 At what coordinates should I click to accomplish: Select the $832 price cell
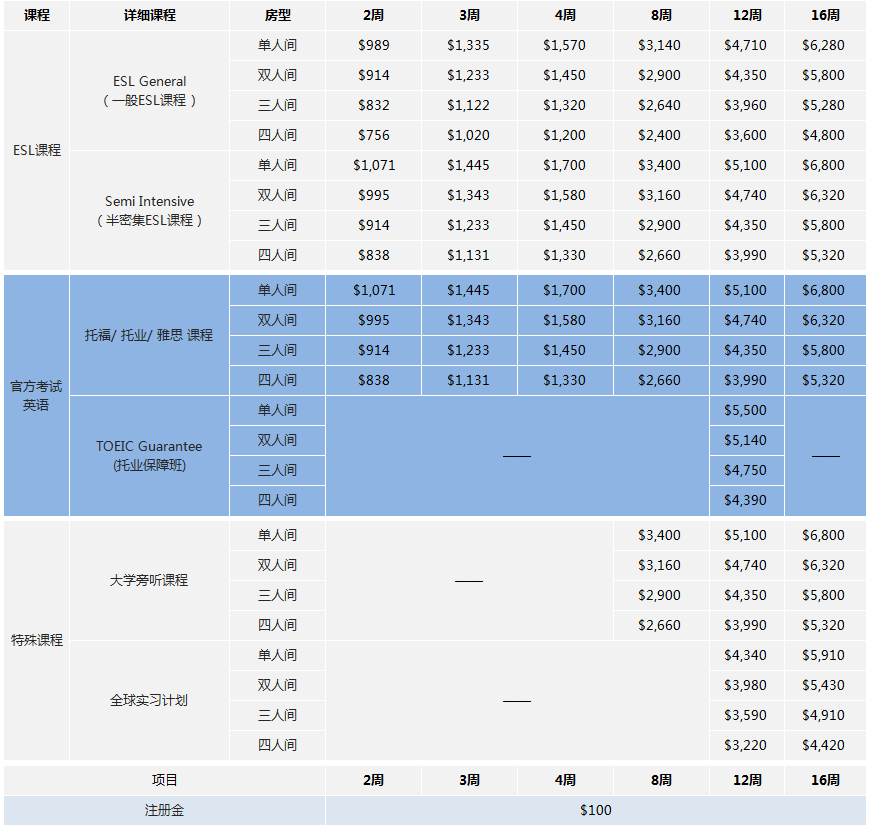[x=373, y=105]
